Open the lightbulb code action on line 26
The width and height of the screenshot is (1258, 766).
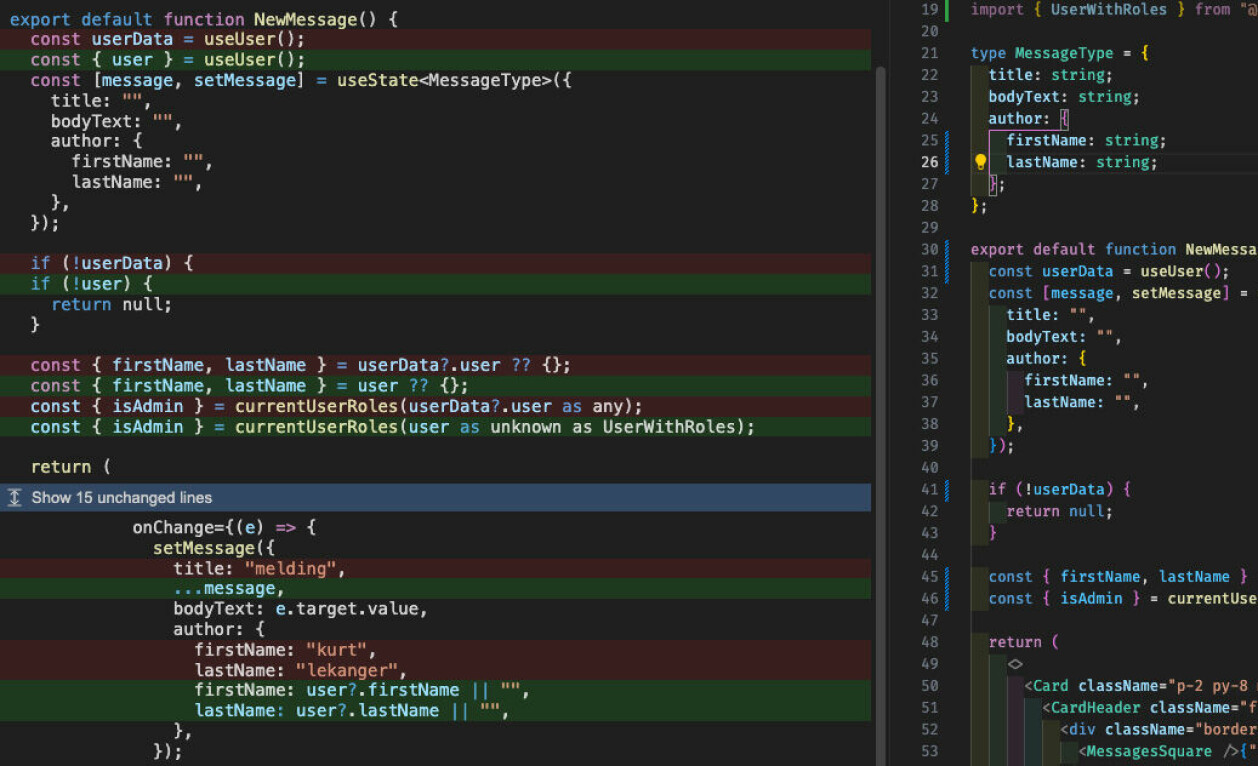point(981,162)
